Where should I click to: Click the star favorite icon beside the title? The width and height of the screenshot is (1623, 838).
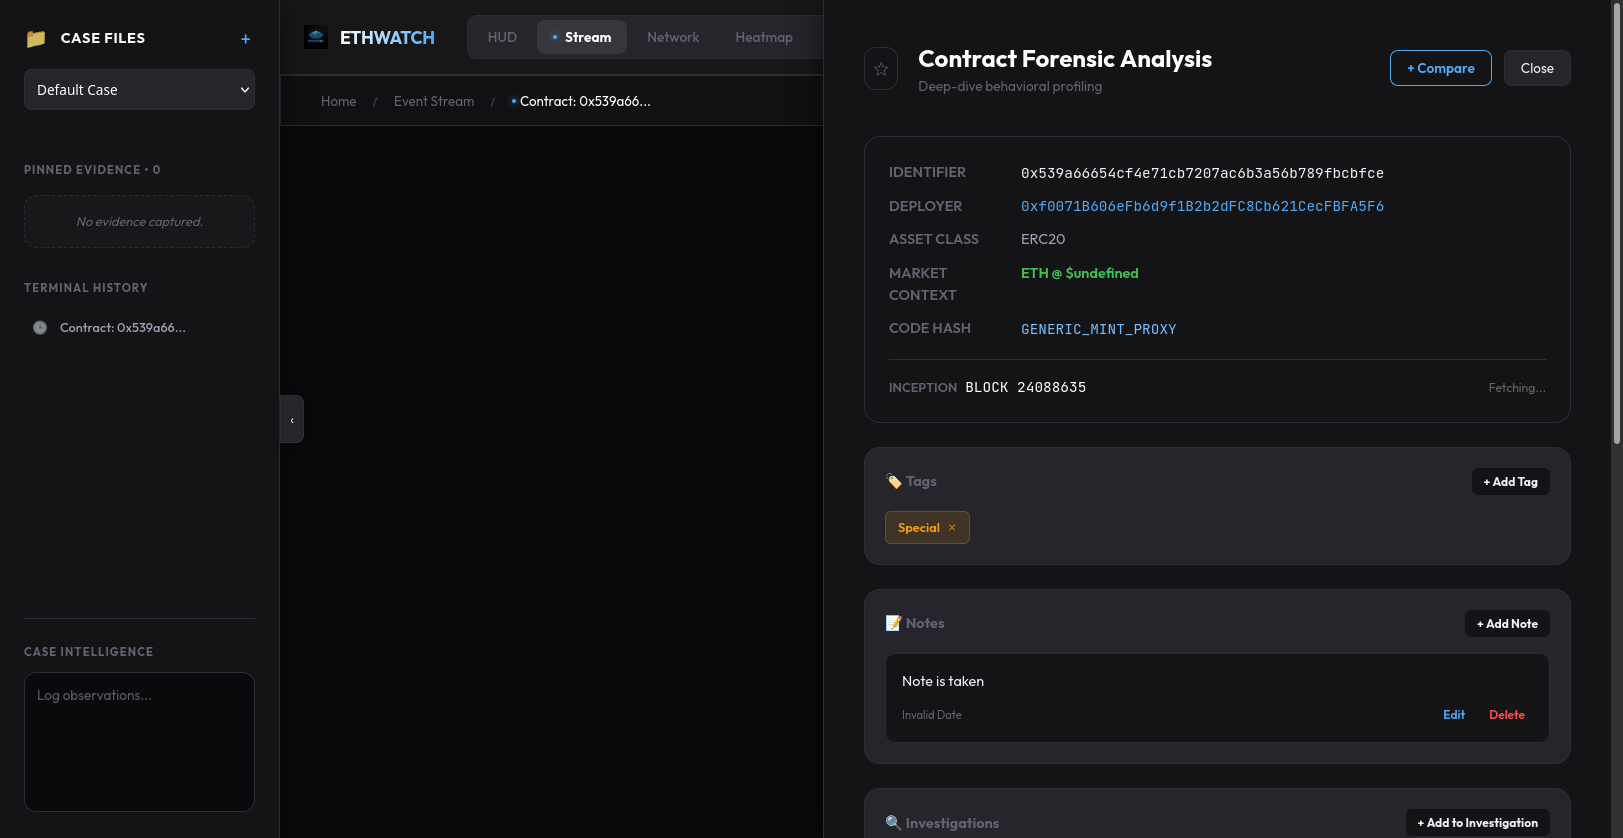click(x=881, y=69)
